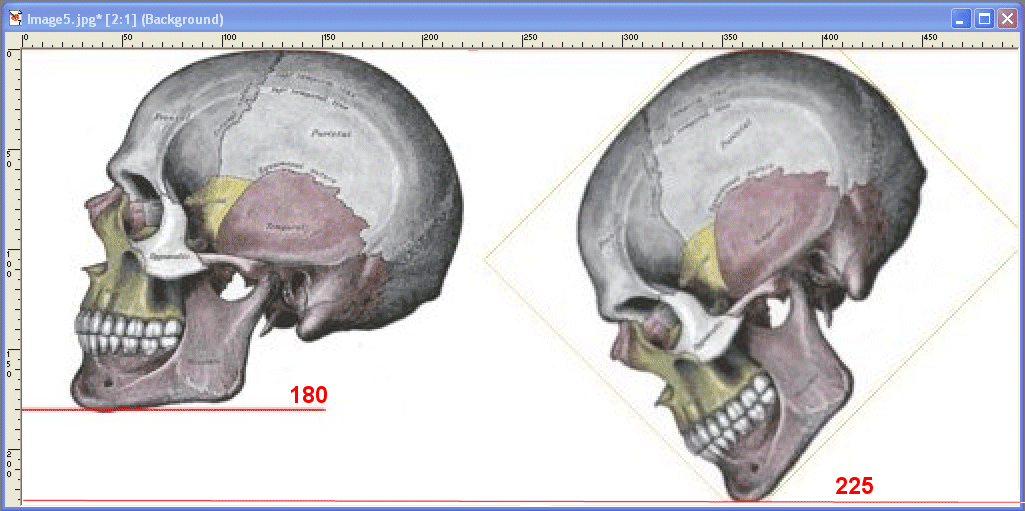
Task: Click the 300 mark on horizontal ruler
Action: (x=629, y=40)
